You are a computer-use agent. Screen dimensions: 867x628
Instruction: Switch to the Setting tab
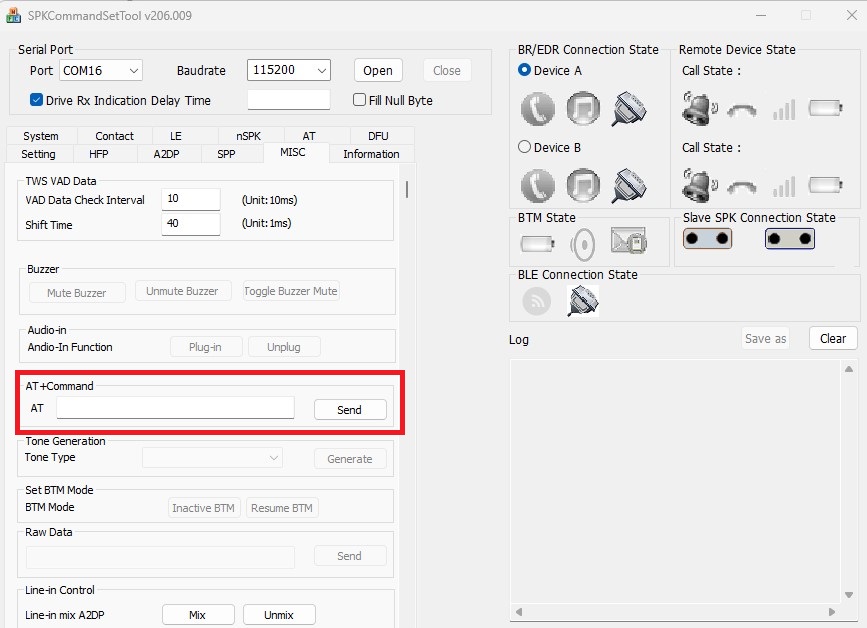coord(38,154)
